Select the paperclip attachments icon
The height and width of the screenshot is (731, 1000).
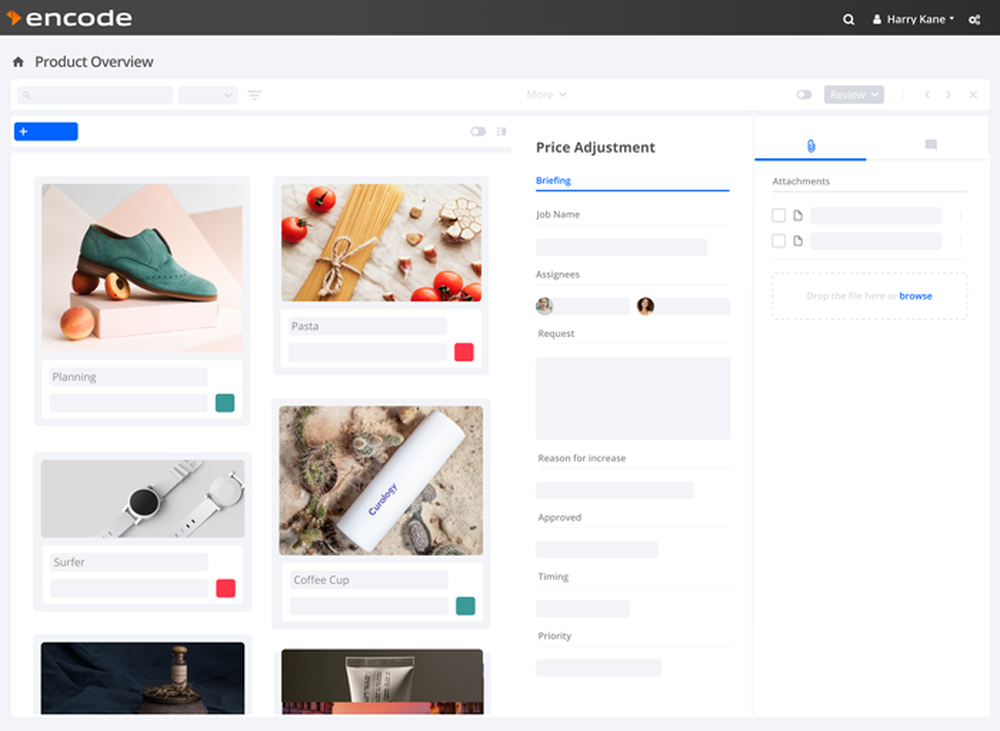(x=810, y=144)
